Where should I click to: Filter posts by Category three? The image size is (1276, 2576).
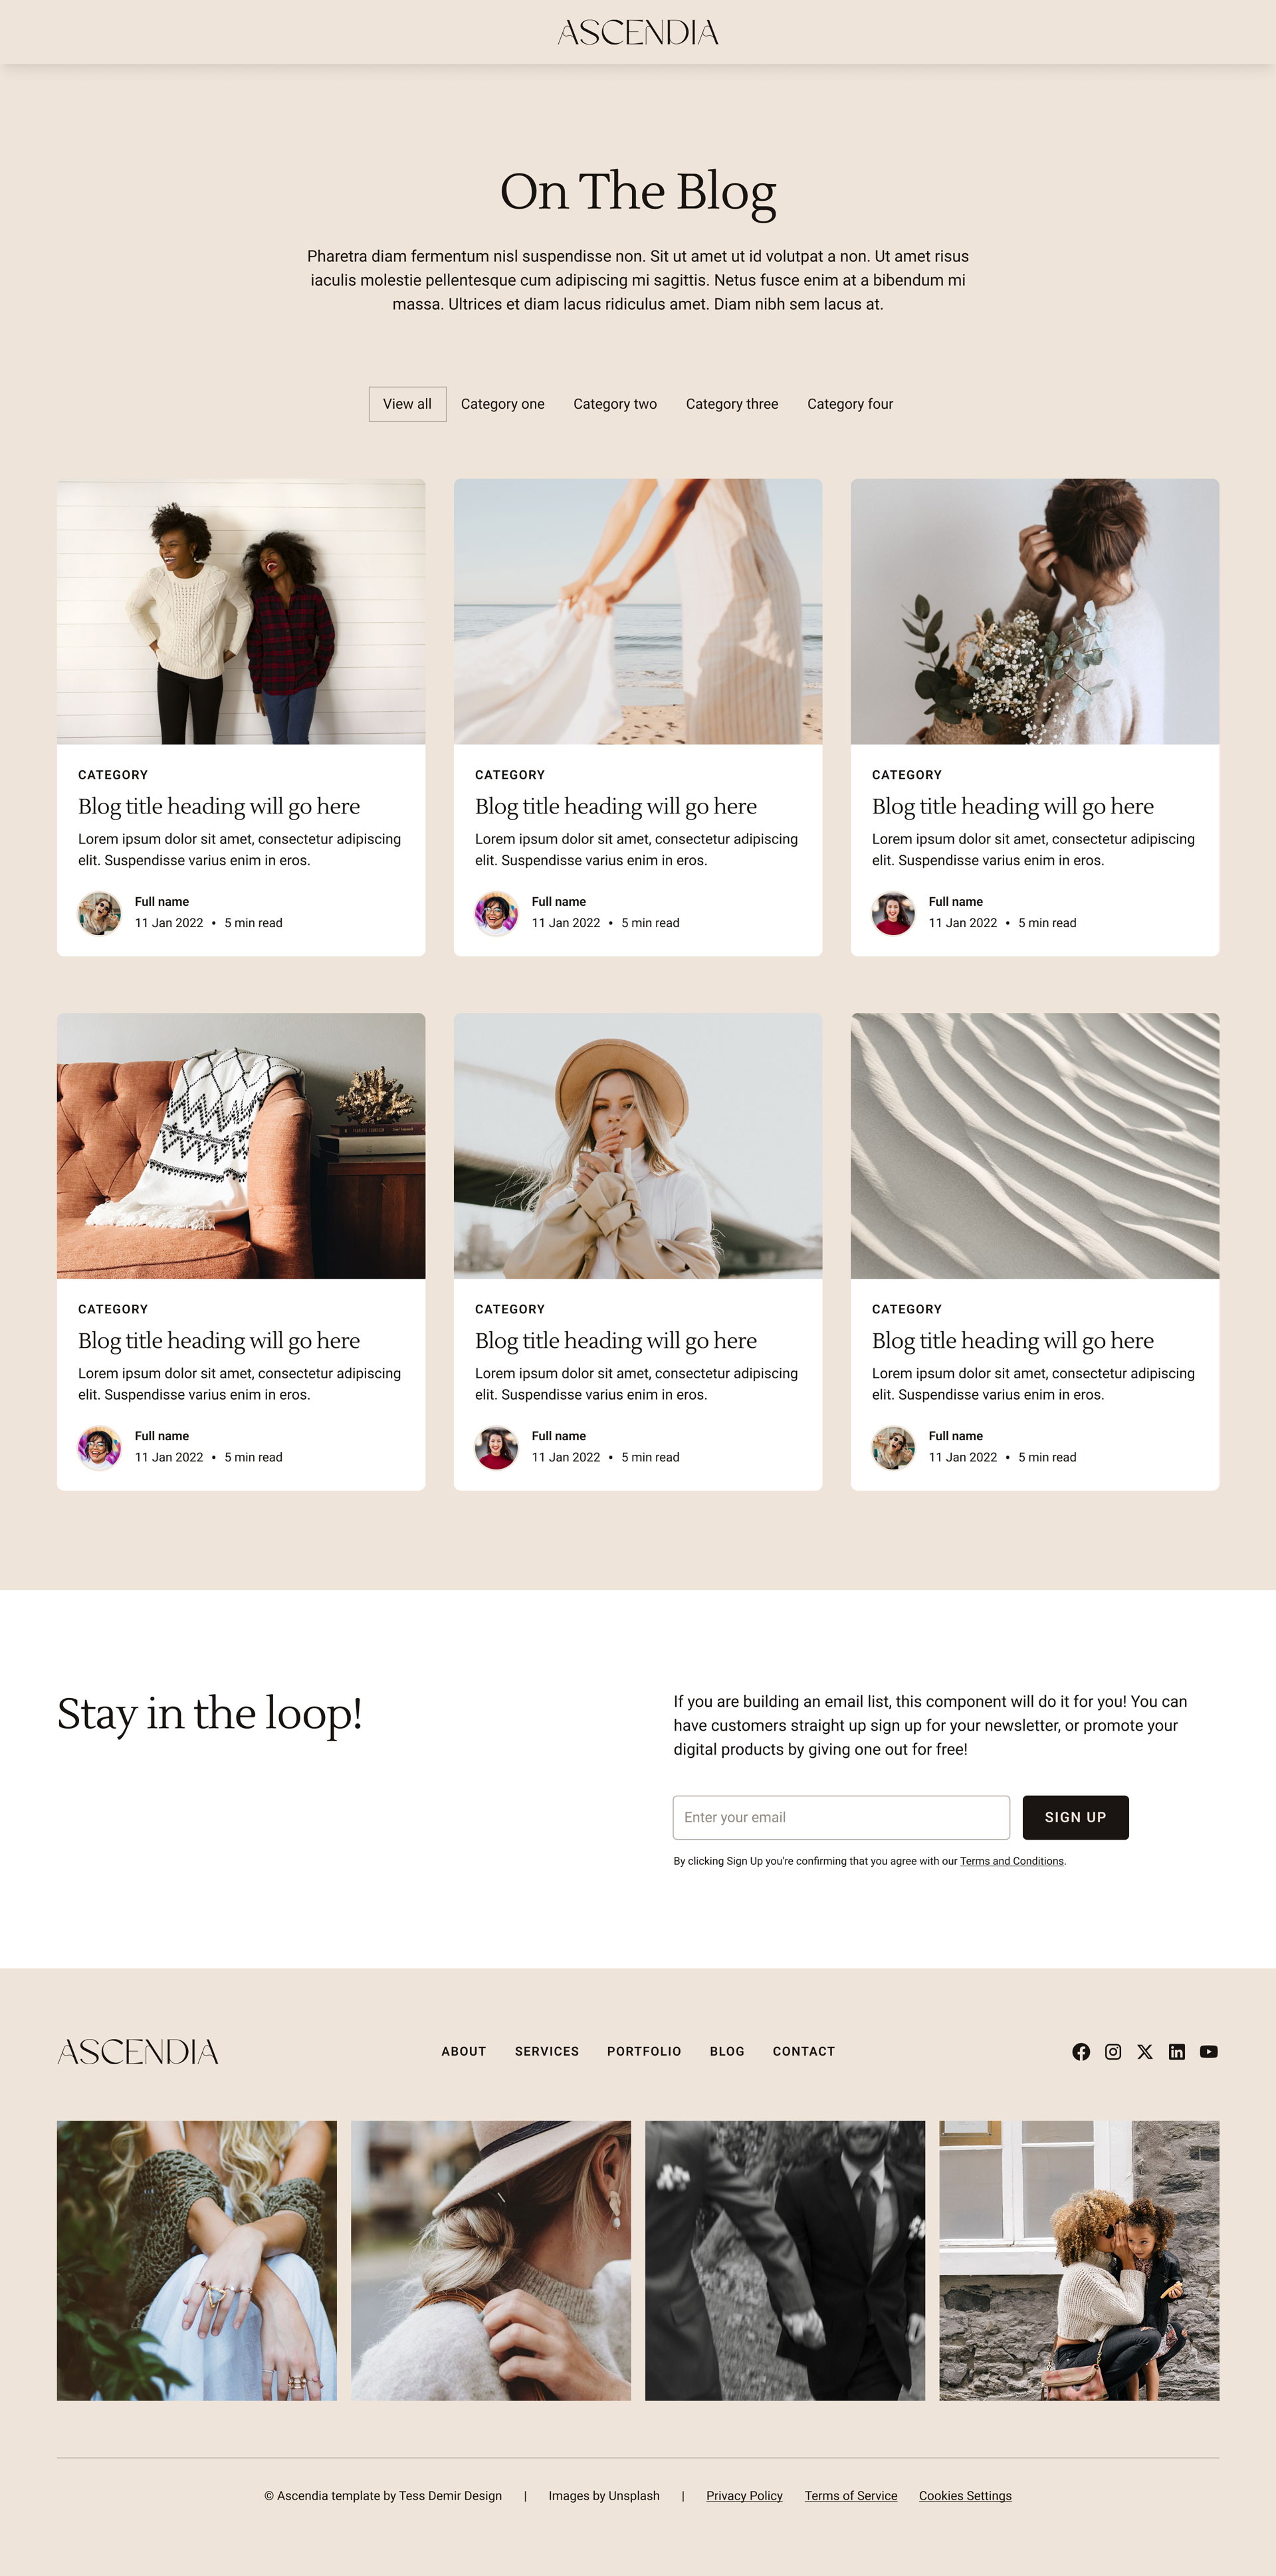tap(732, 404)
